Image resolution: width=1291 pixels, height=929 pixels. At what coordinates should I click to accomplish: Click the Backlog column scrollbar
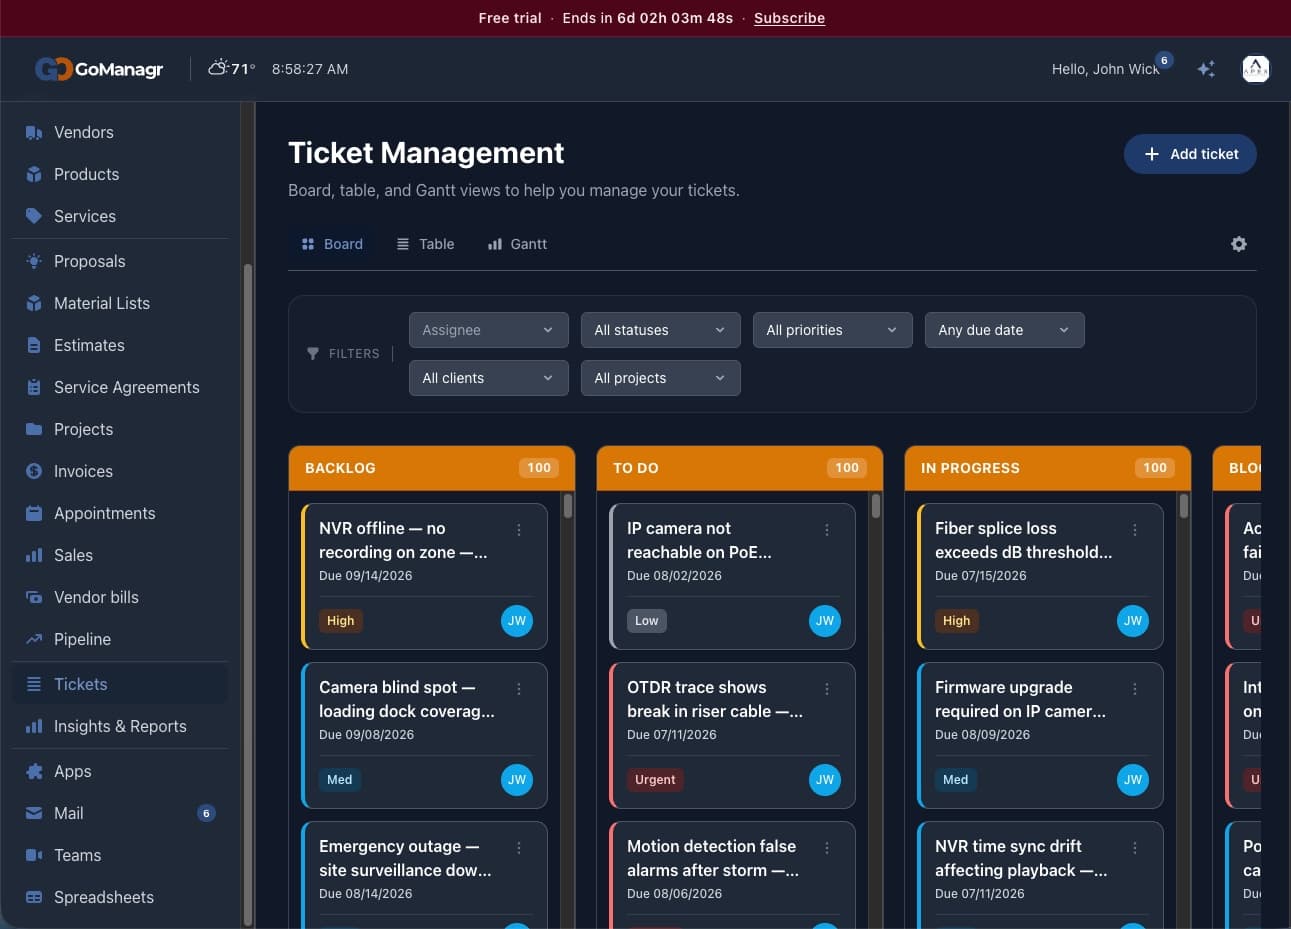(568, 506)
